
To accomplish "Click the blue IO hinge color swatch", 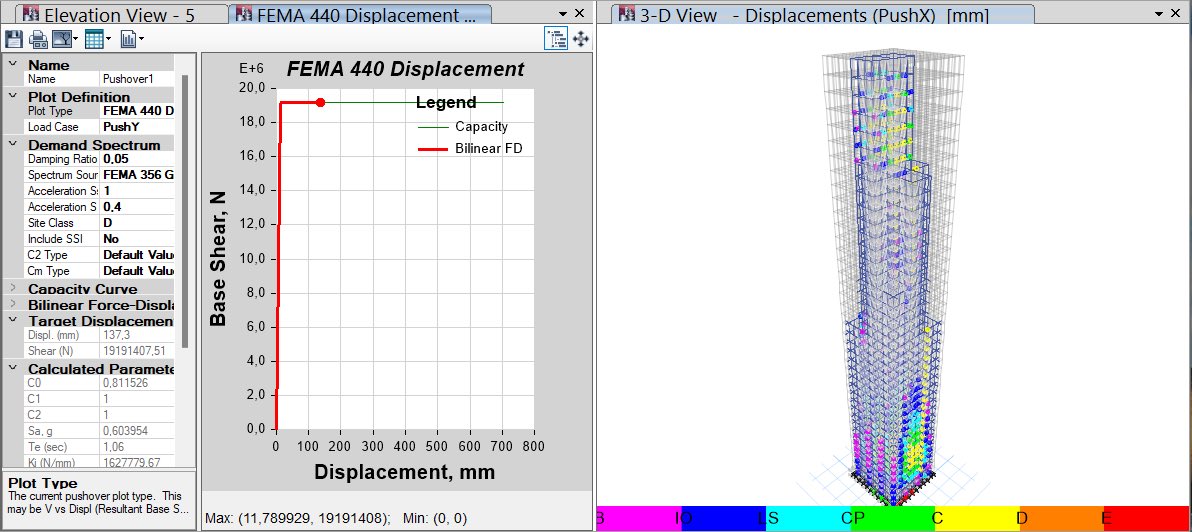I will (724, 518).
